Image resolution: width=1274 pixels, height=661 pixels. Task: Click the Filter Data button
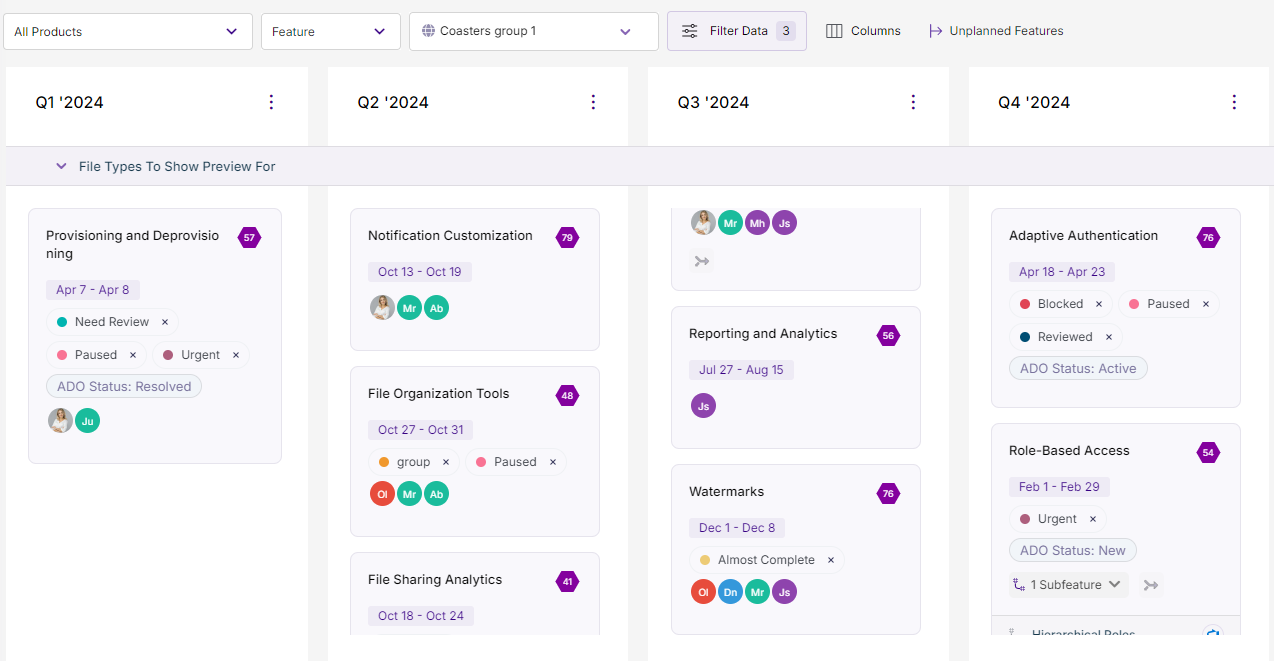[x=736, y=31]
